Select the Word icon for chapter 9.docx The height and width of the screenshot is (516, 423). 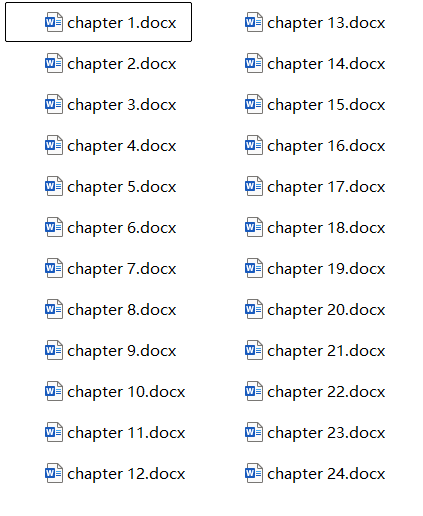coord(54,350)
